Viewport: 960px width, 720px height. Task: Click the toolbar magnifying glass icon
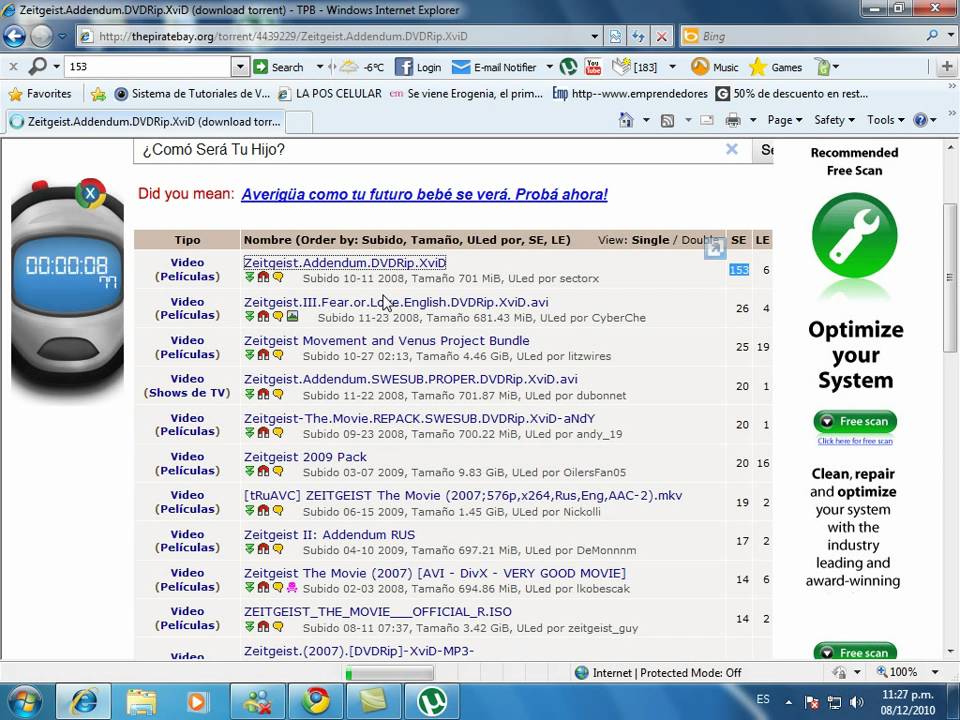click(x=37, y=66)
